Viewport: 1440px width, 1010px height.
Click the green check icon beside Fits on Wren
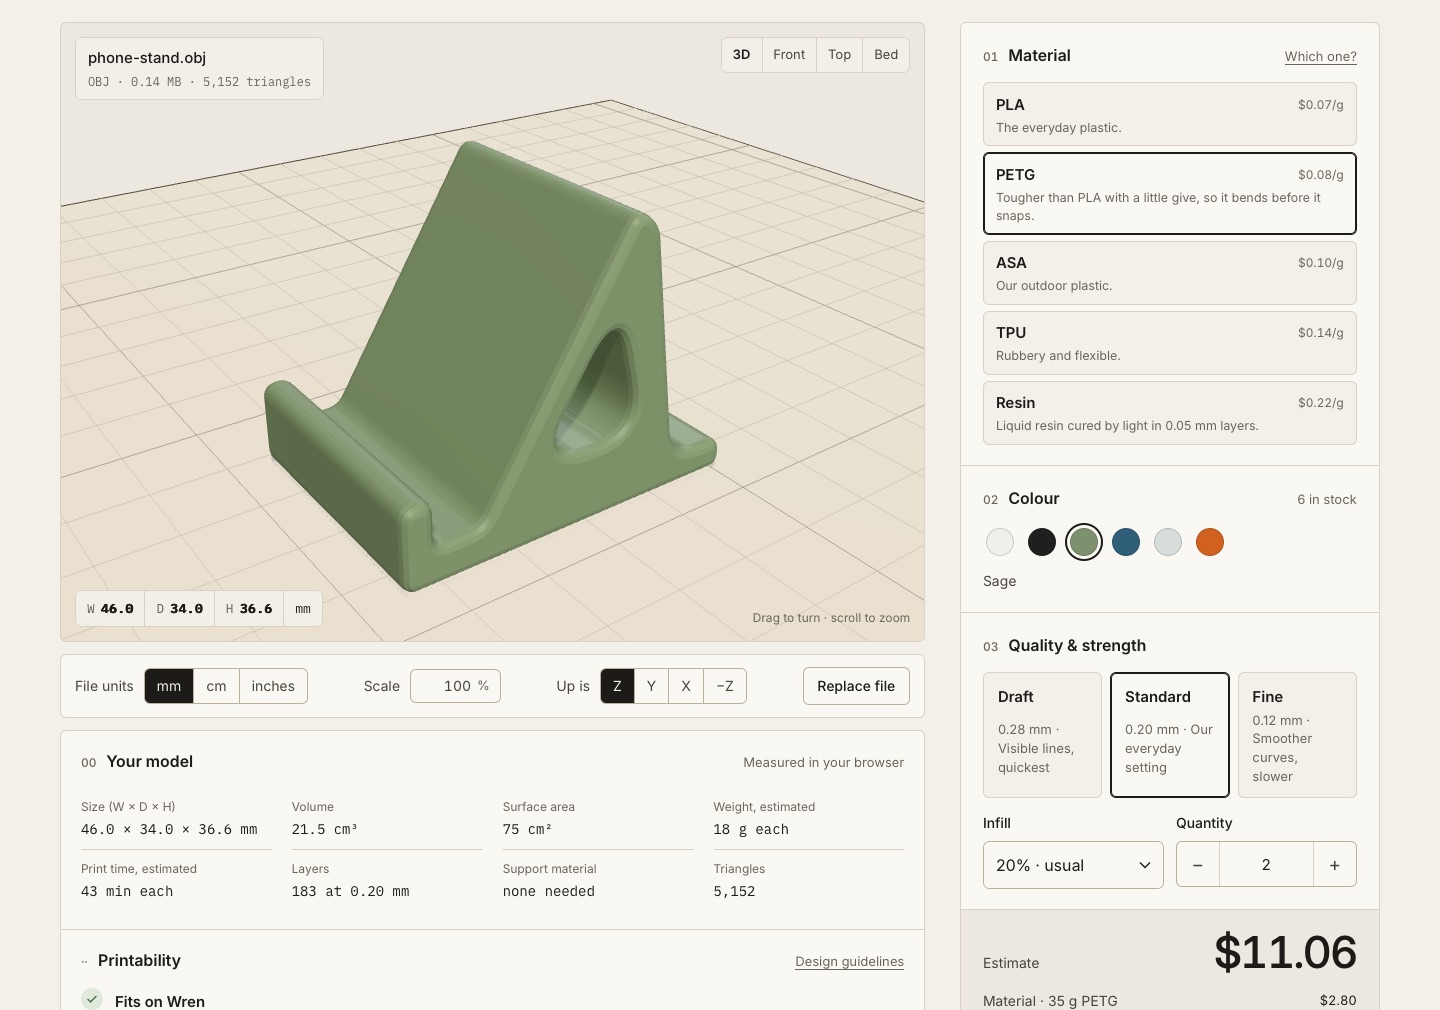point(92,999)
